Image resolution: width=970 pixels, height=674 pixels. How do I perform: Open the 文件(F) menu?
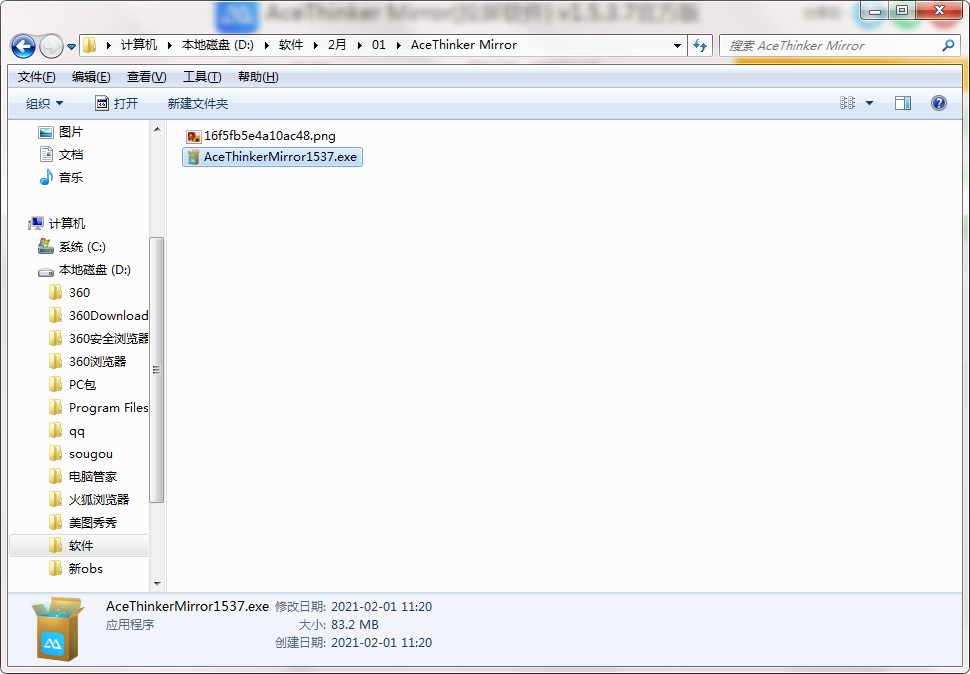[x=36, y=77]
